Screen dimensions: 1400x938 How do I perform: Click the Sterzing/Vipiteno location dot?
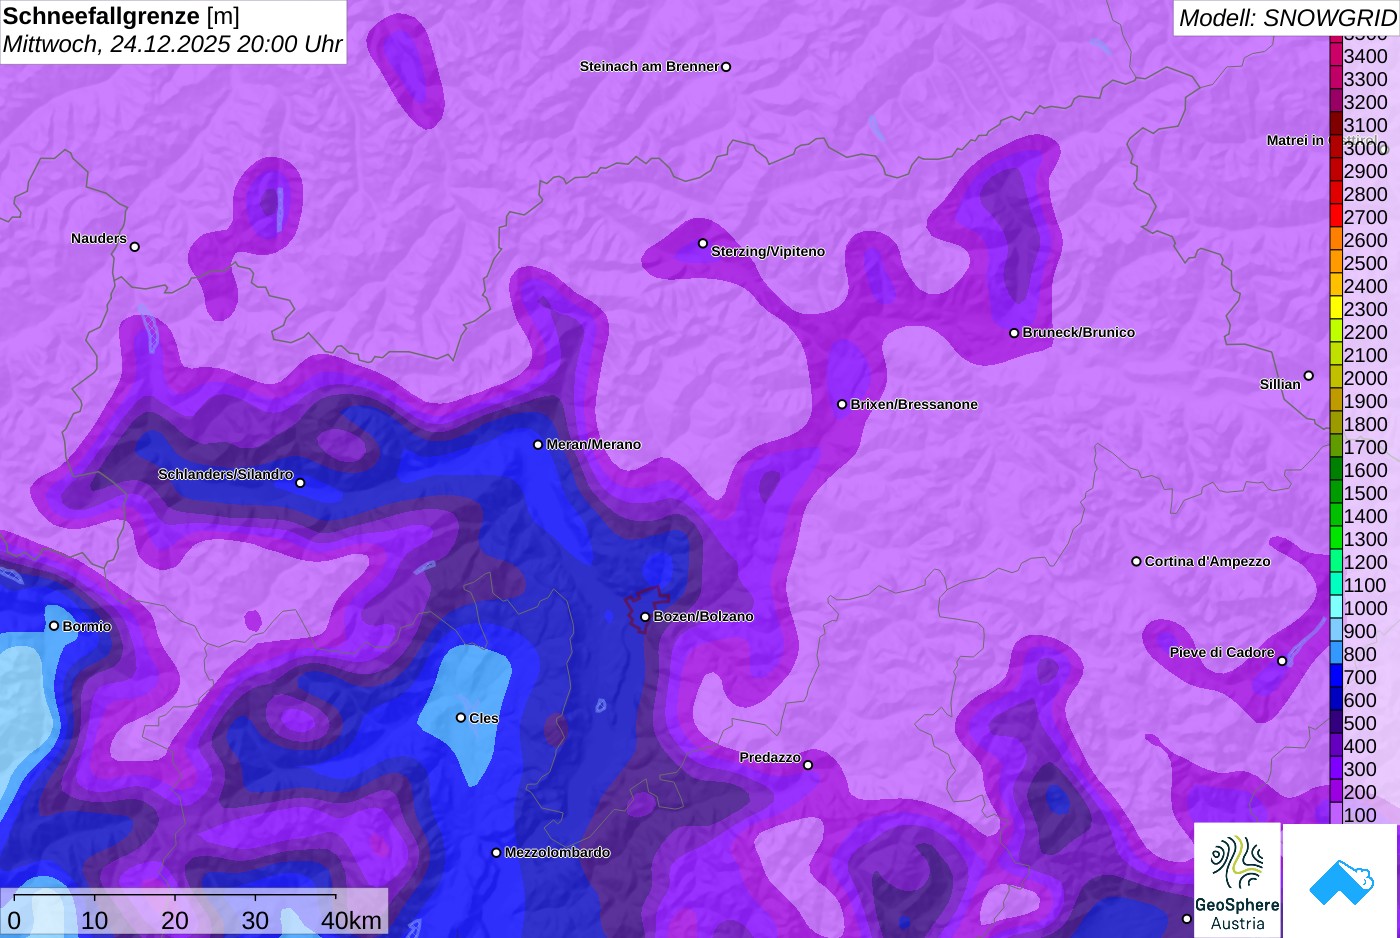(703, 243)
